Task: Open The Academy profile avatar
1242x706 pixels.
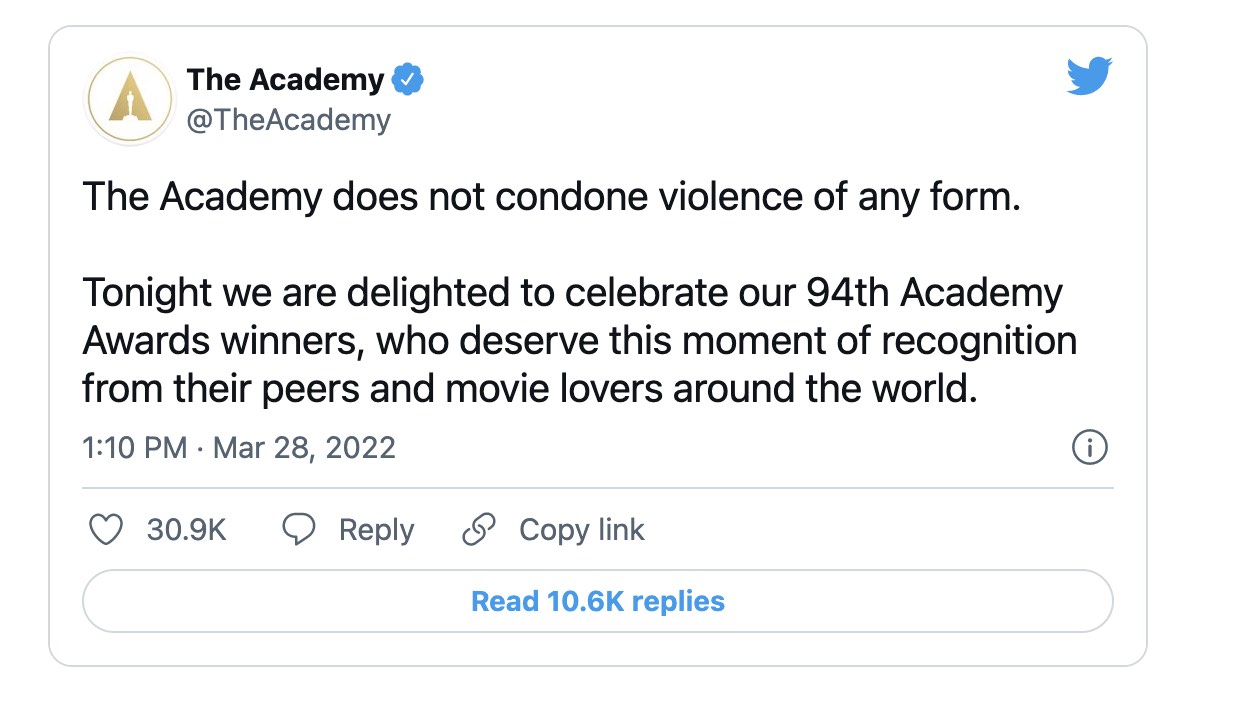Action: coord(126,98)
